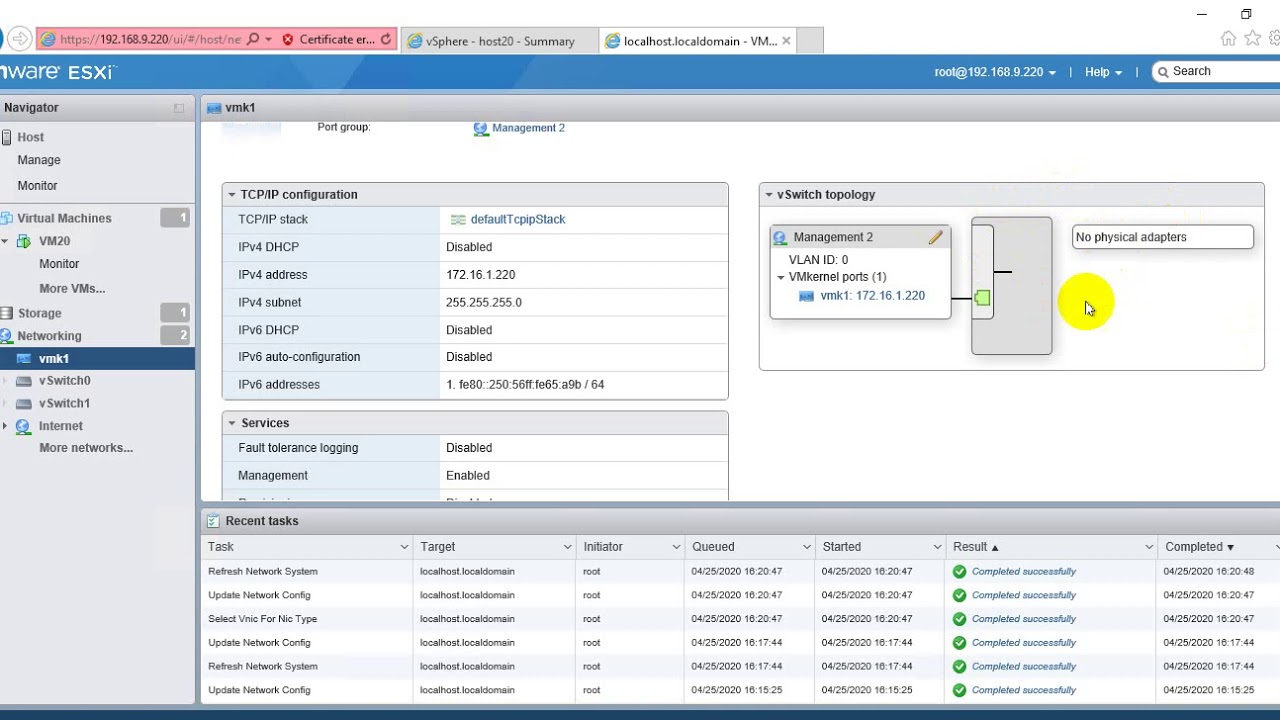Select Manage under Host
Screen dimensions: 1280x720
(x=39, y=160)
